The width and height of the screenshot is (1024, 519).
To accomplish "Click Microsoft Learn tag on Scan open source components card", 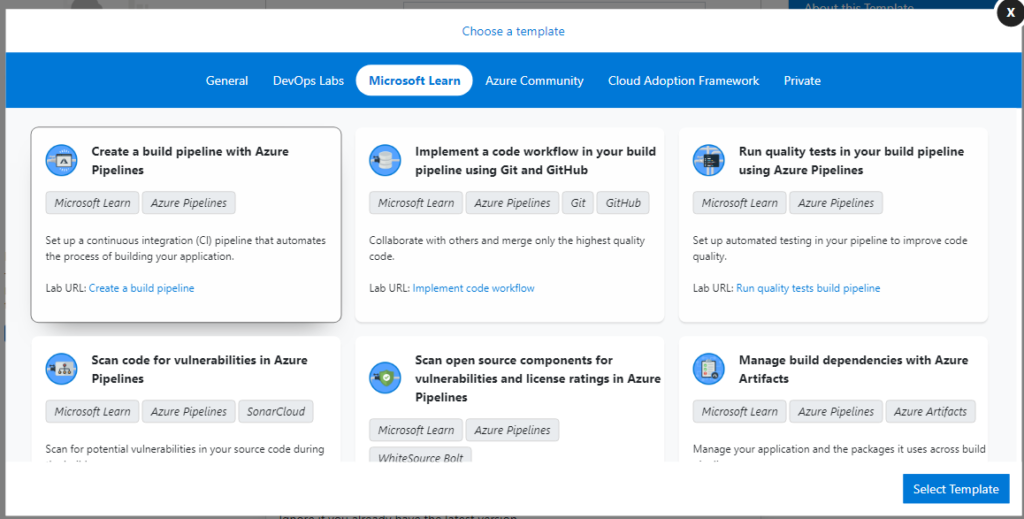I will coord(416,430).
